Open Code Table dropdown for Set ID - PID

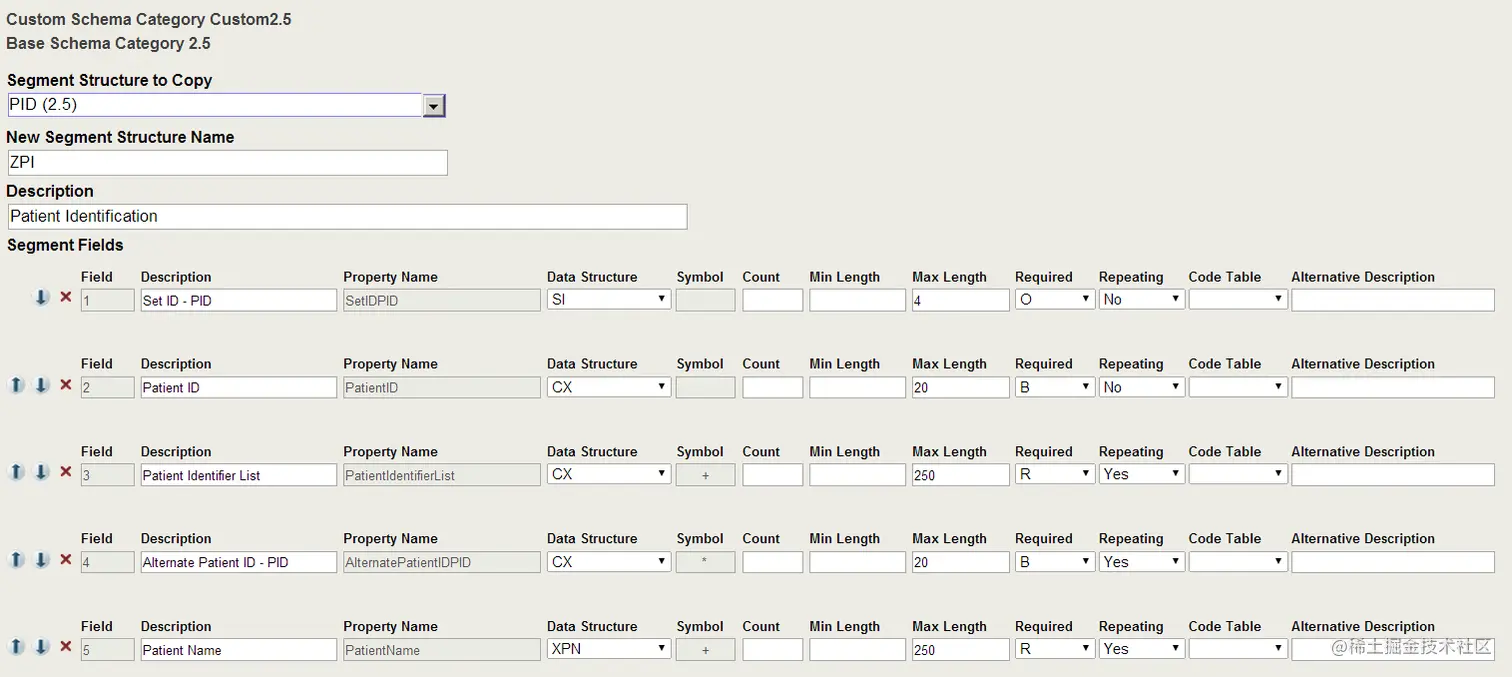coord(1238,299)
